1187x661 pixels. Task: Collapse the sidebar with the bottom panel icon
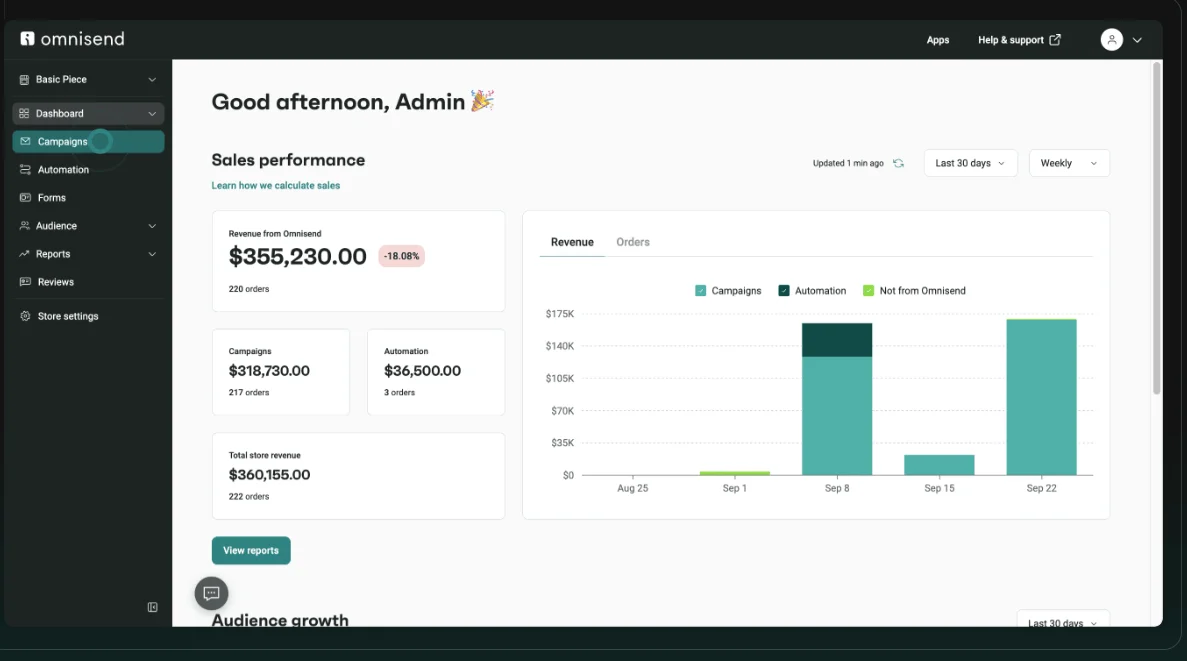(152, 607)
